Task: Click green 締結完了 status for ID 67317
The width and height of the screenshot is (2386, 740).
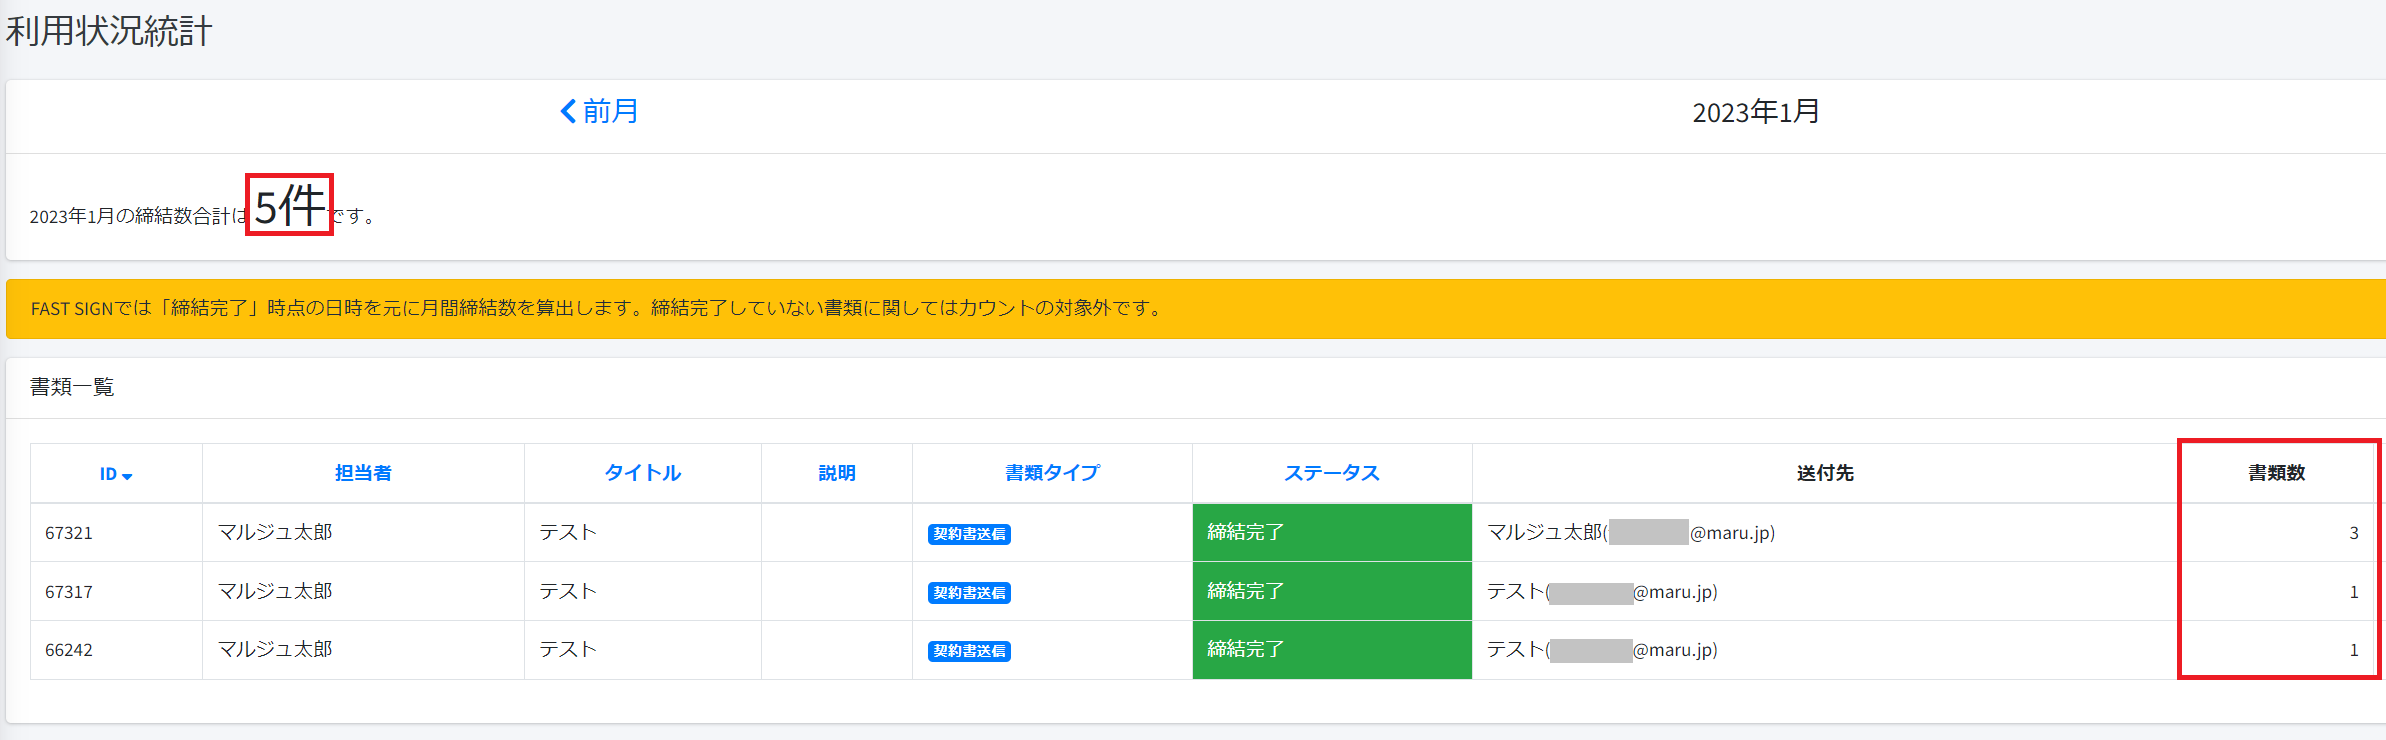Action: (1331, 591)
